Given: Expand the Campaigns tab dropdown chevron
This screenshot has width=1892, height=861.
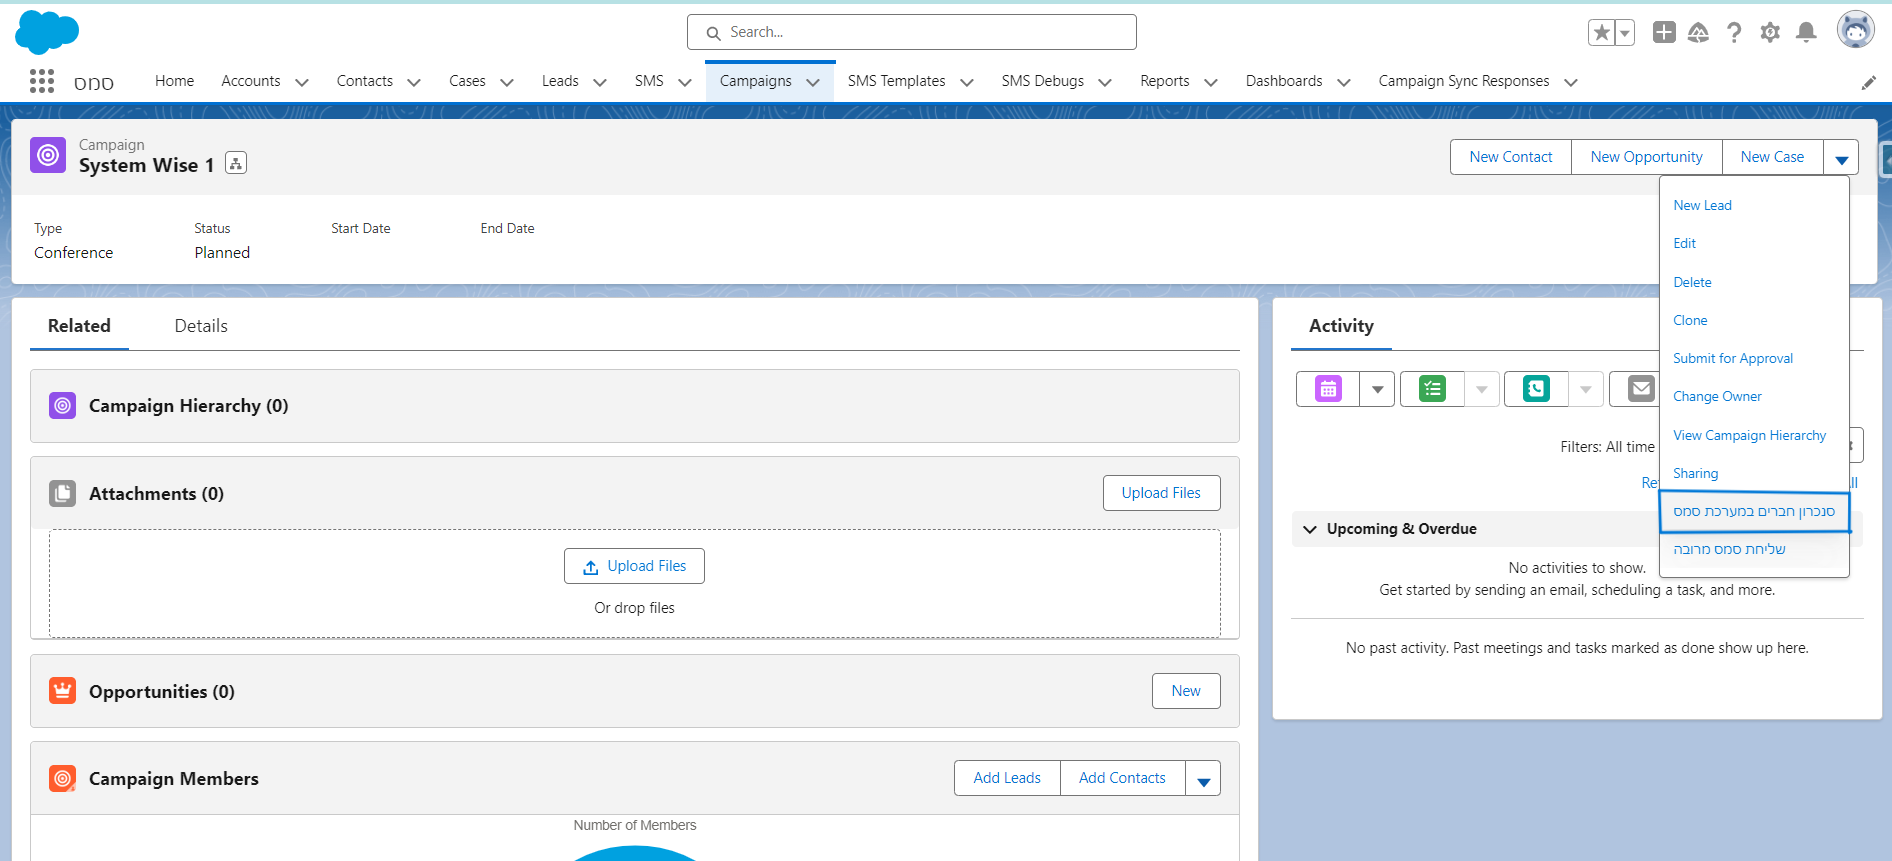Looking at the screenshot, I should pos(813,82).
